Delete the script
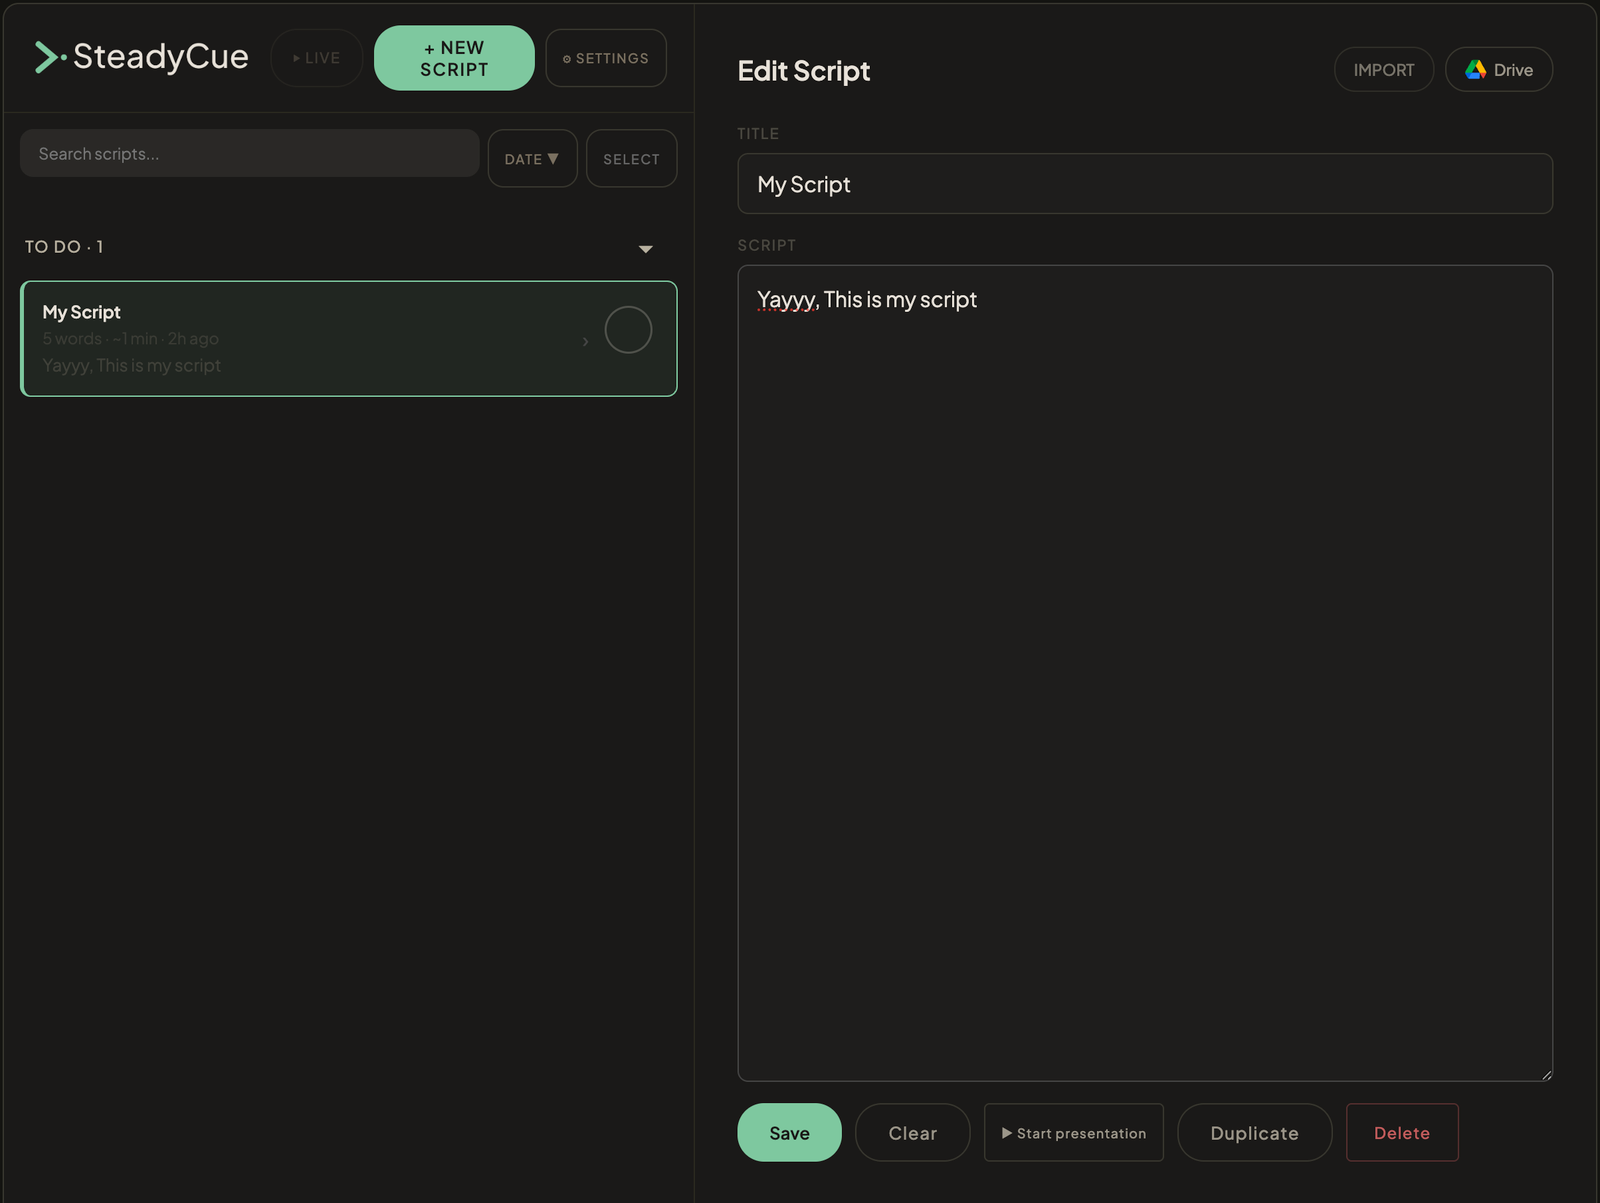The width and height of the screenshot is (1600, 1203). pyautogui.click(x=1402, y=1133)
